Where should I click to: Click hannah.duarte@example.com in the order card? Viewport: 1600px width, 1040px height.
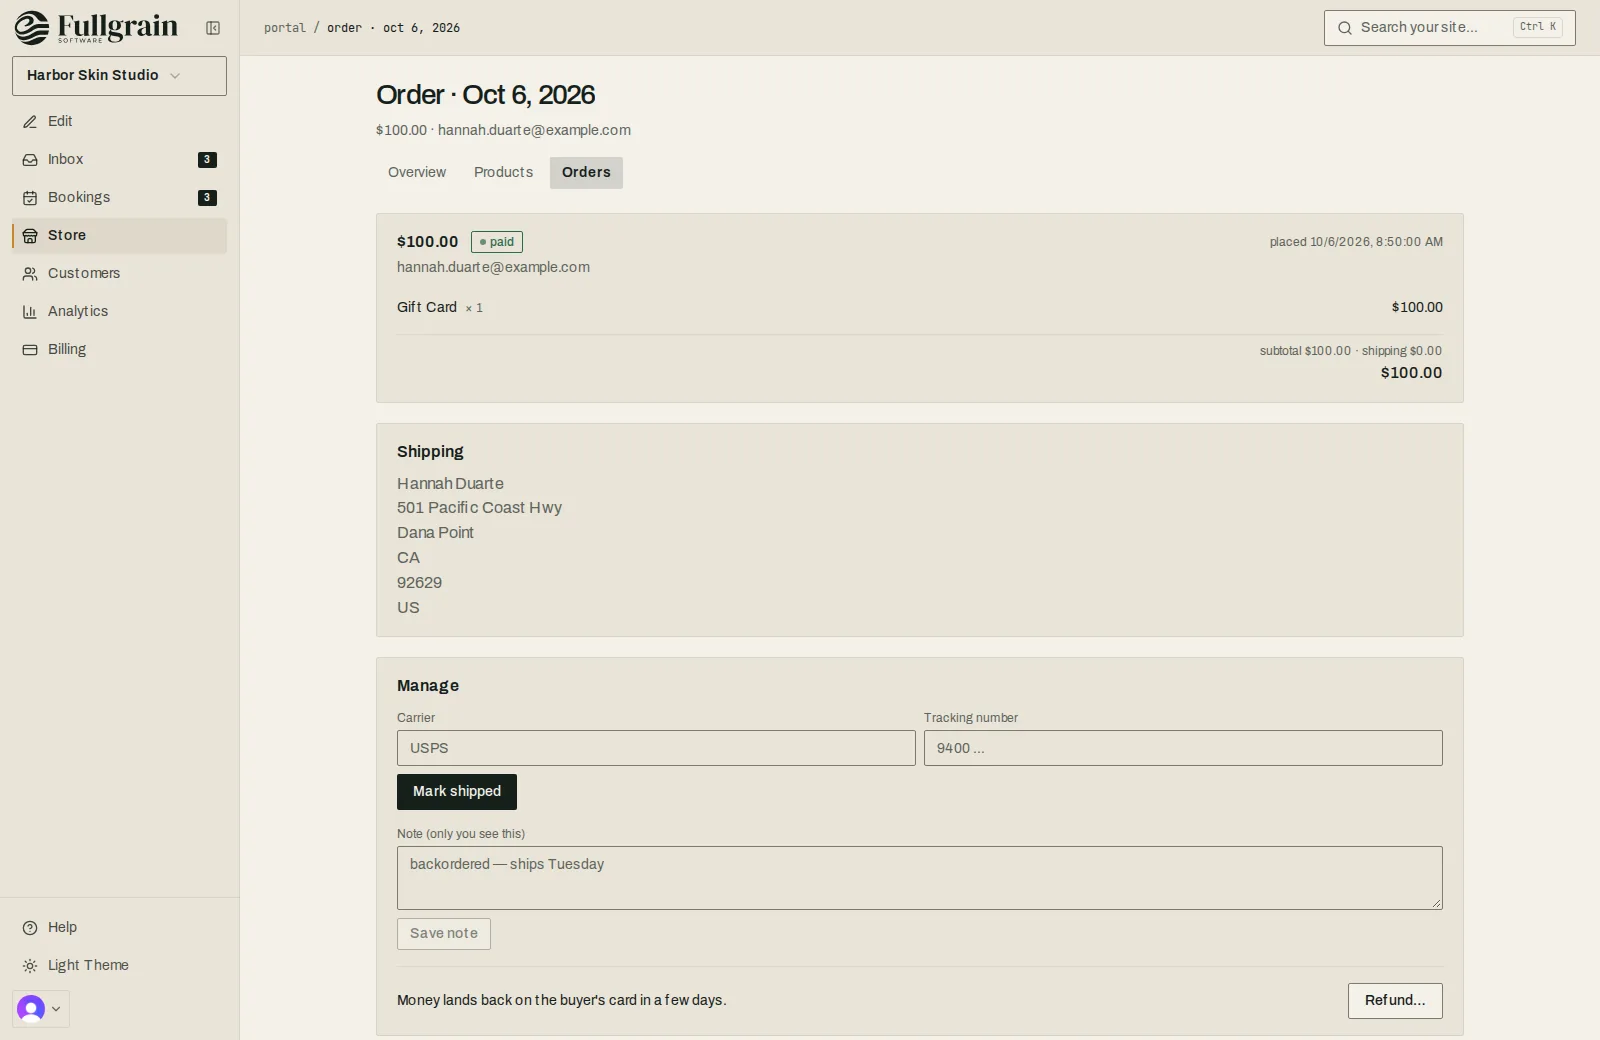(493, 268)
